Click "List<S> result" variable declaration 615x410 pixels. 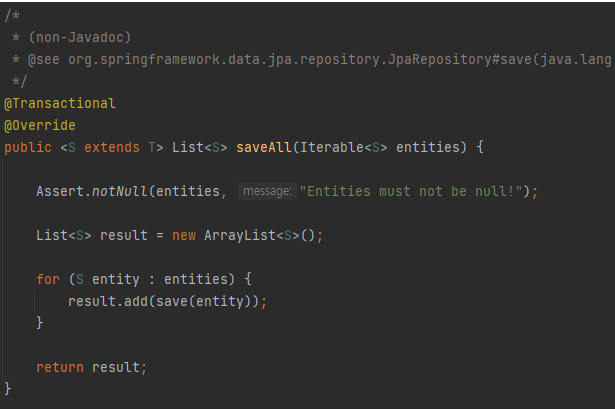(92, 235)
